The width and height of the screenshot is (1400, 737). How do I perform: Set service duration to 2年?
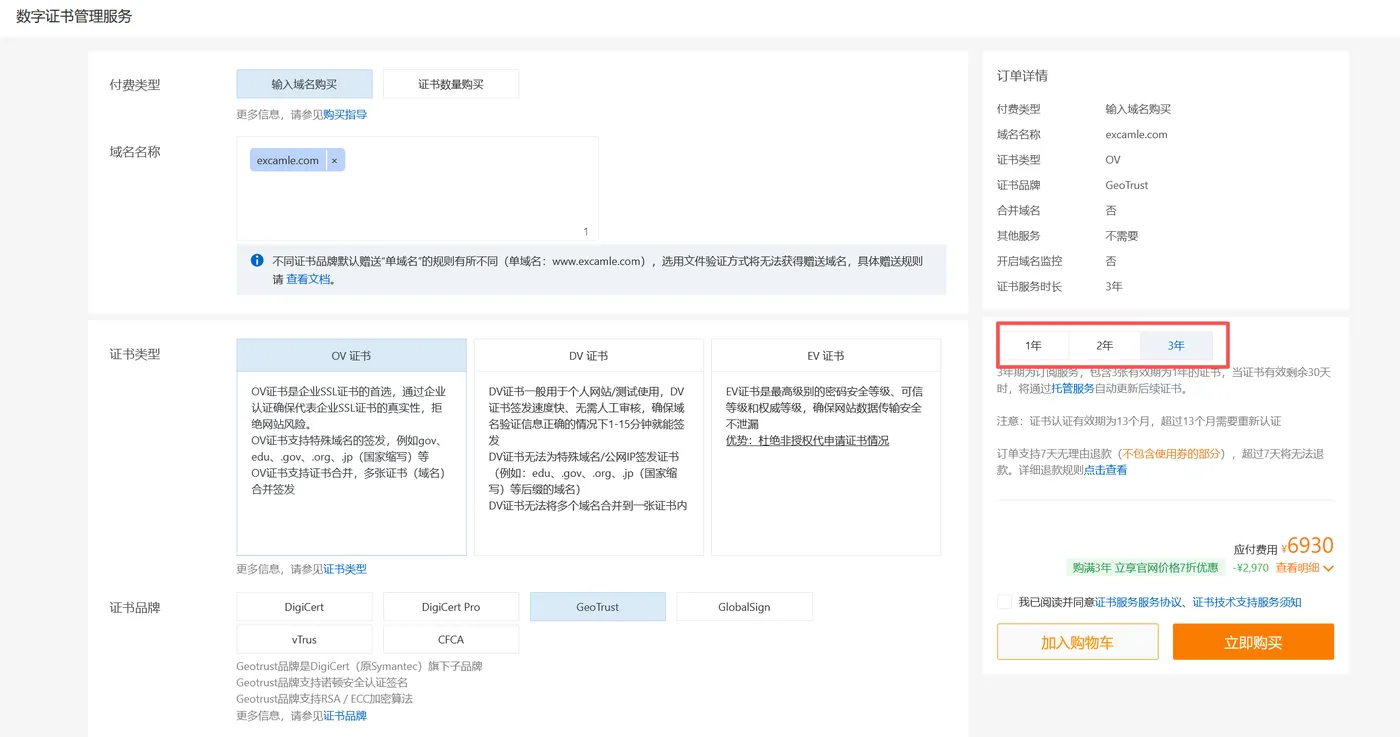tap(1105, 346)
